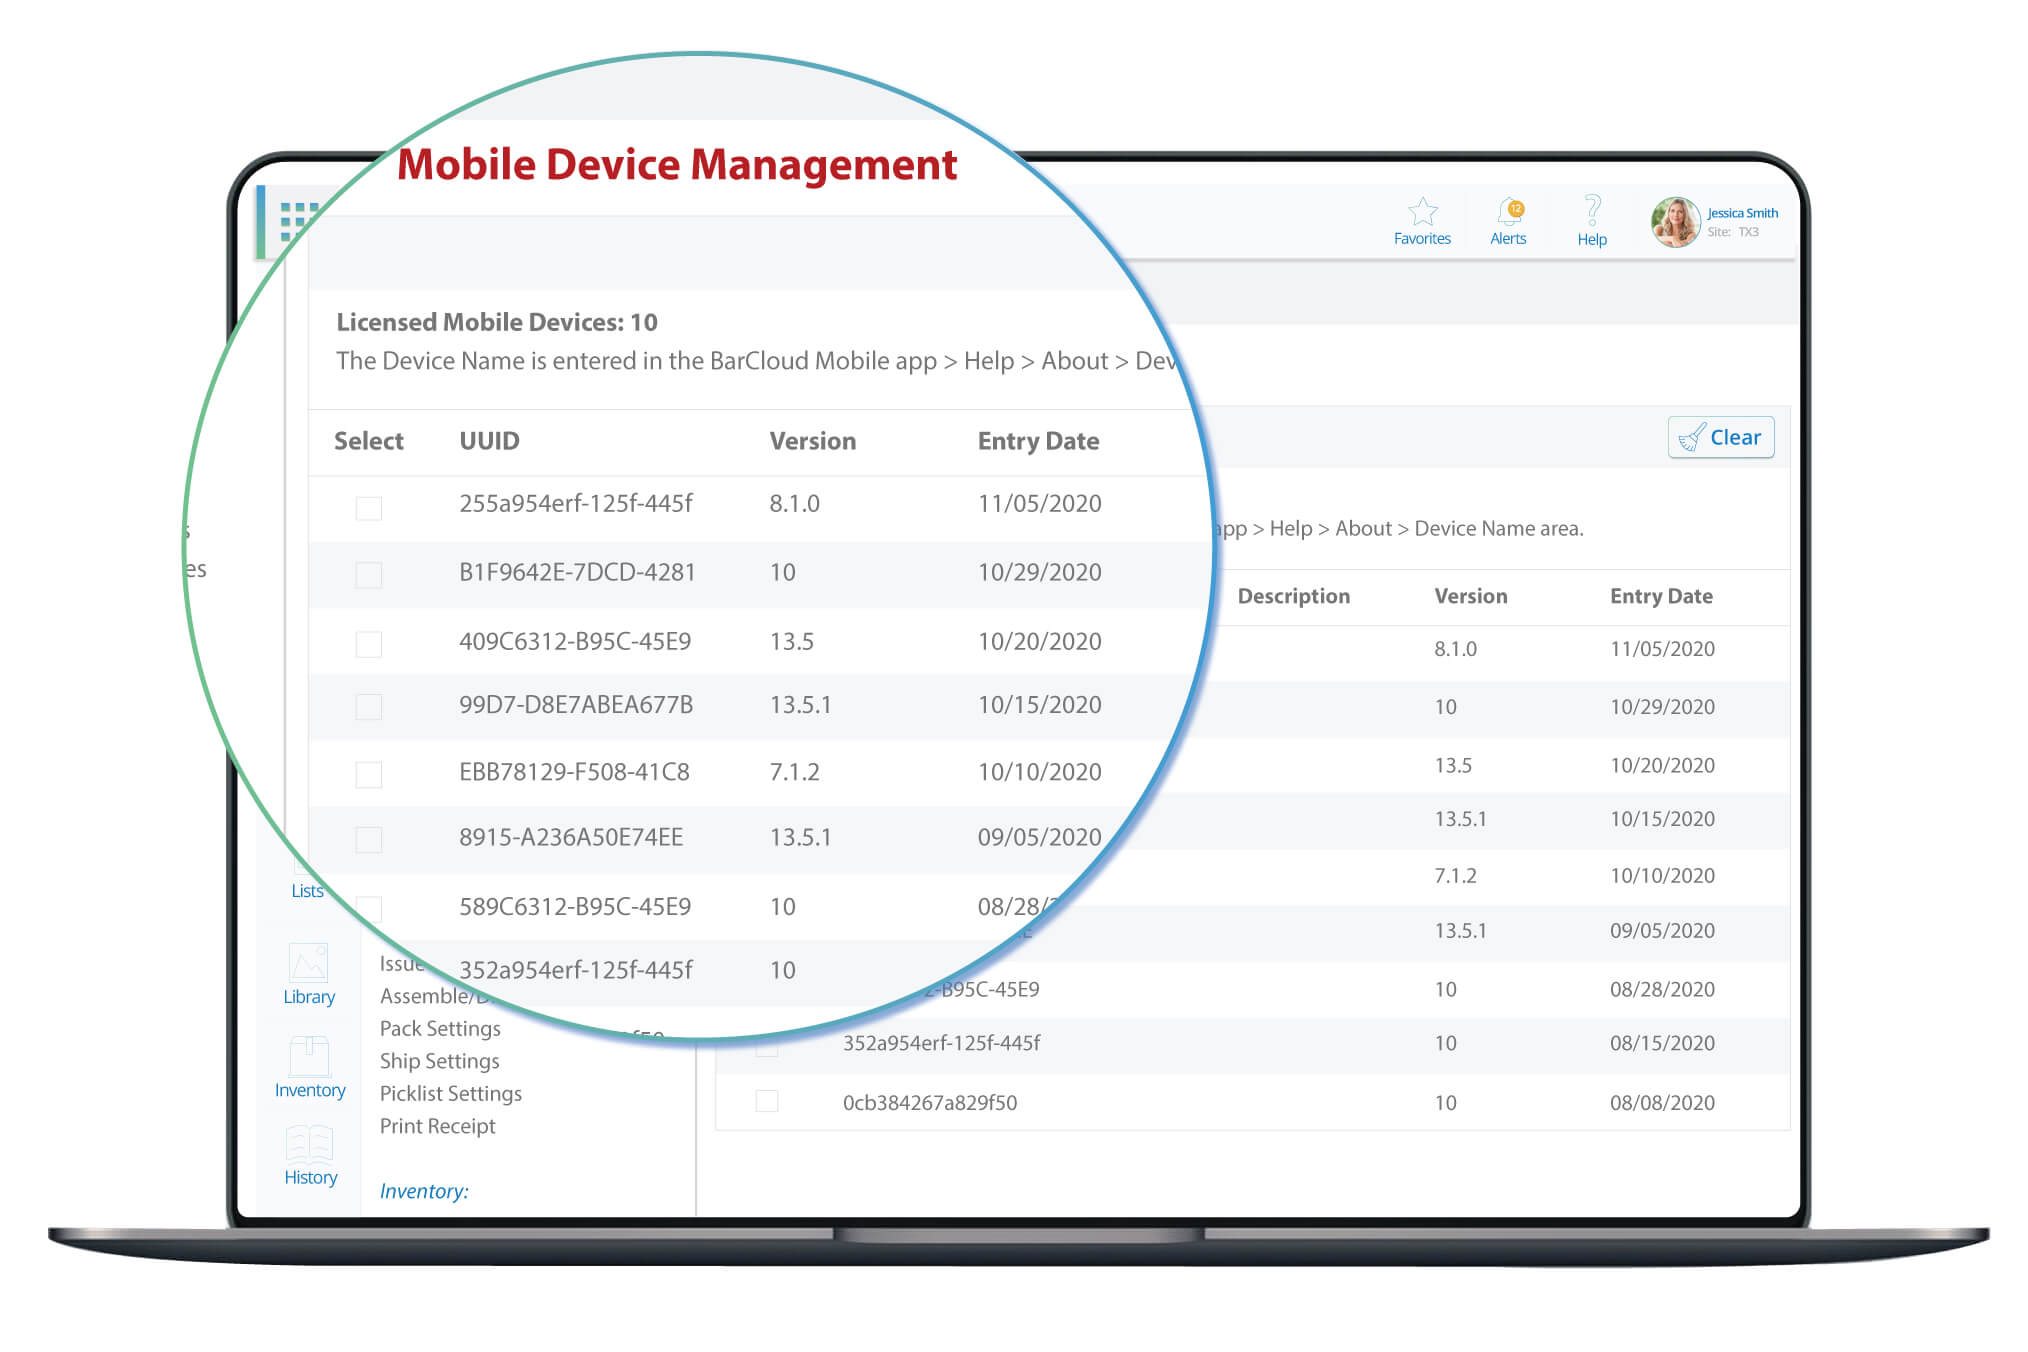Click the Clear button
The image size is (2028, 1352).
tap(1721, 437)
